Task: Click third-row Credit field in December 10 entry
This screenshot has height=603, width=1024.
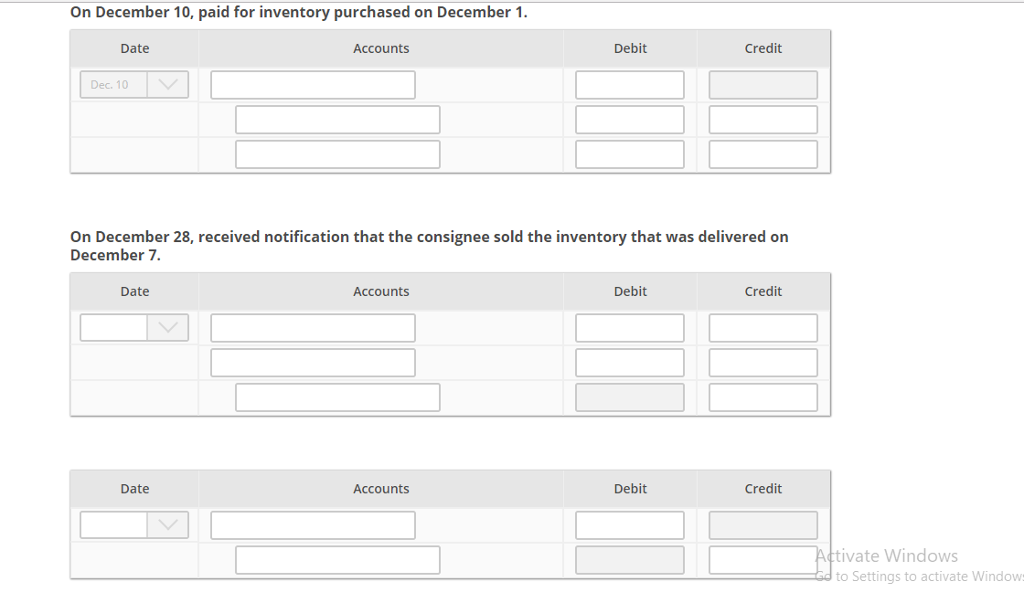Action: (763, 155)
